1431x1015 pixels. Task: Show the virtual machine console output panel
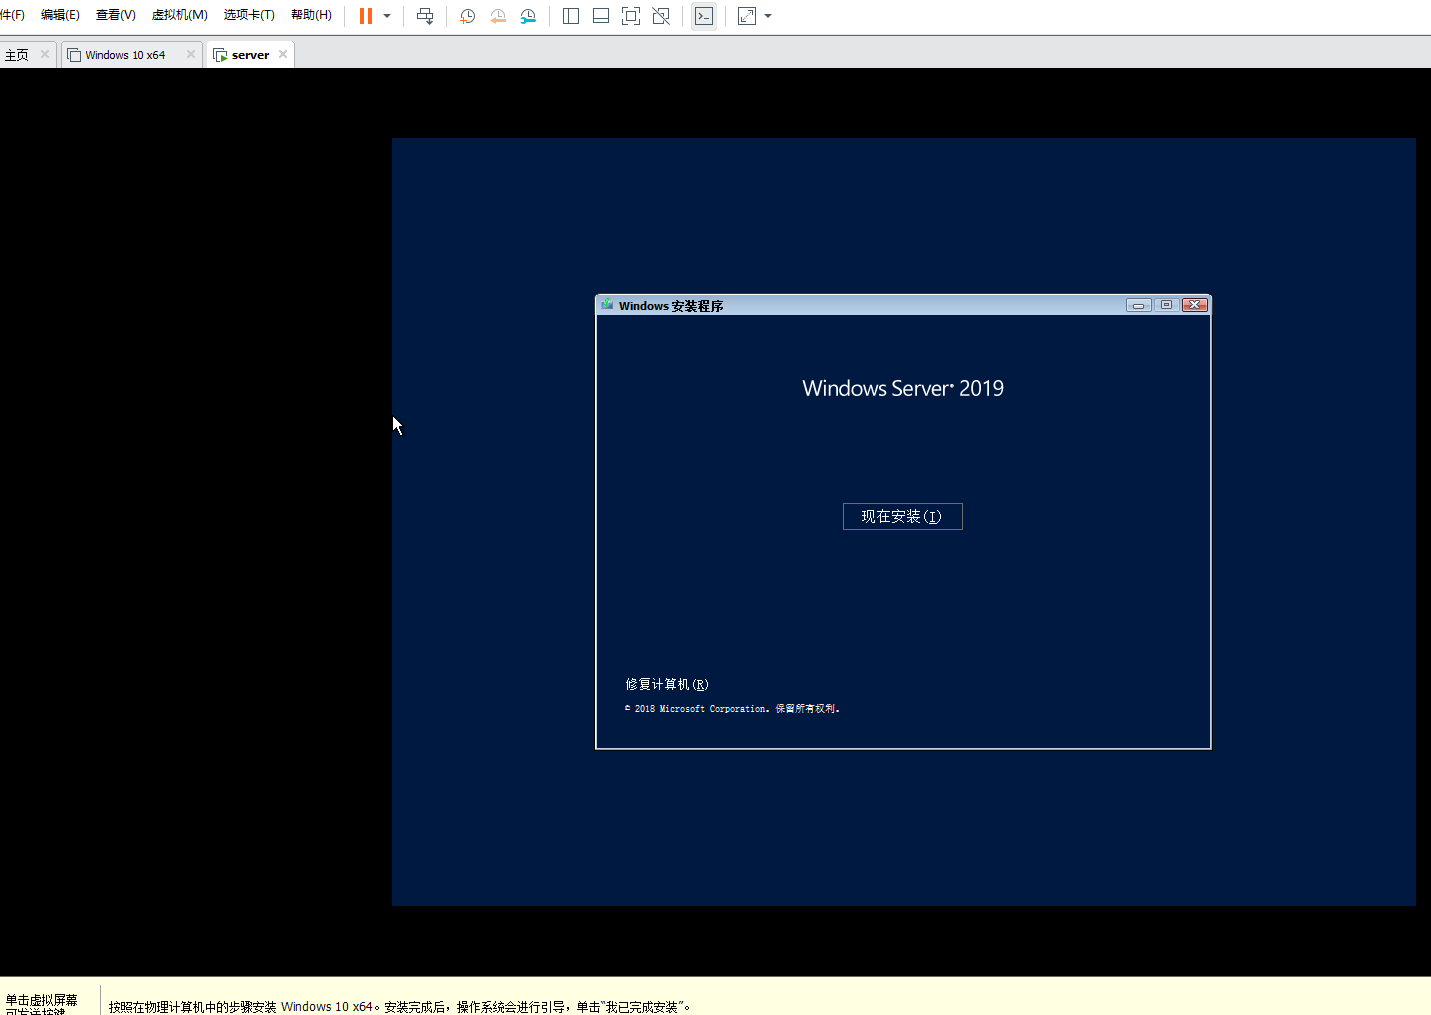coord(704,15)
